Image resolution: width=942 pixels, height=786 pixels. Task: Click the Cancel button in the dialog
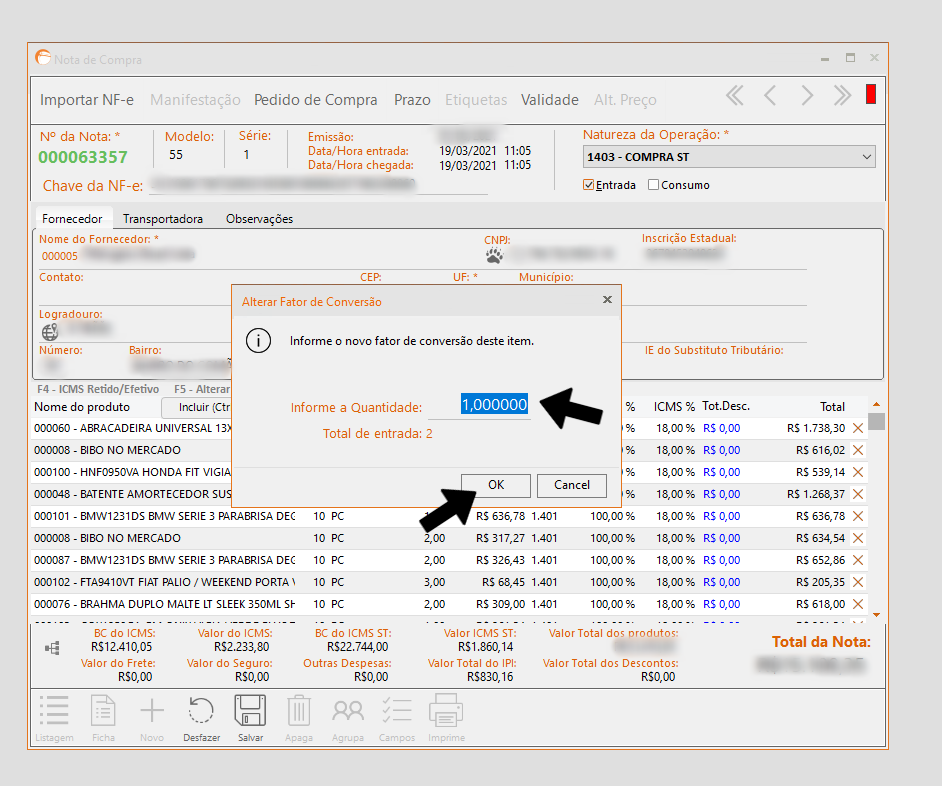point(571,485)
